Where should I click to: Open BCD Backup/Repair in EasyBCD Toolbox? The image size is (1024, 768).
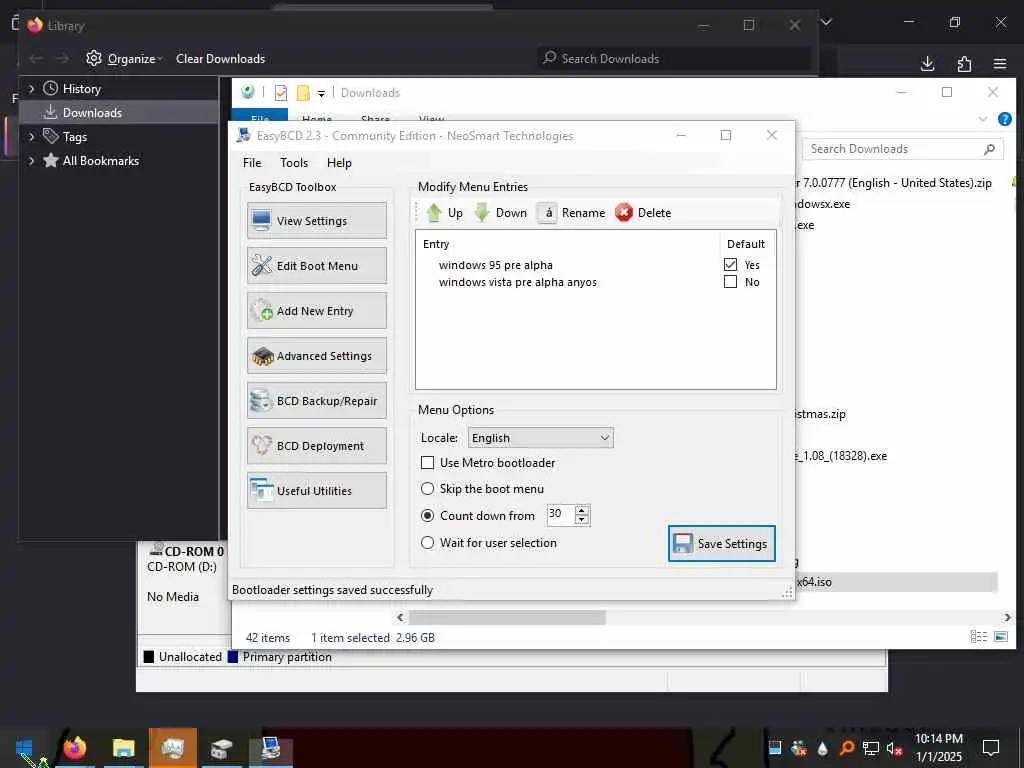point(317,401)
